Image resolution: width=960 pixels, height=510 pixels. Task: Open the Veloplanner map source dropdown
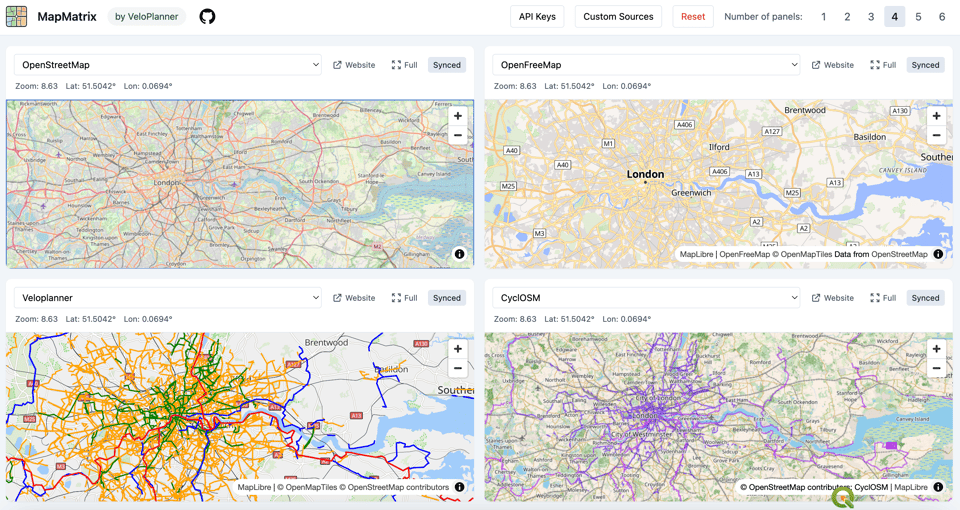(x=168, y=298)
